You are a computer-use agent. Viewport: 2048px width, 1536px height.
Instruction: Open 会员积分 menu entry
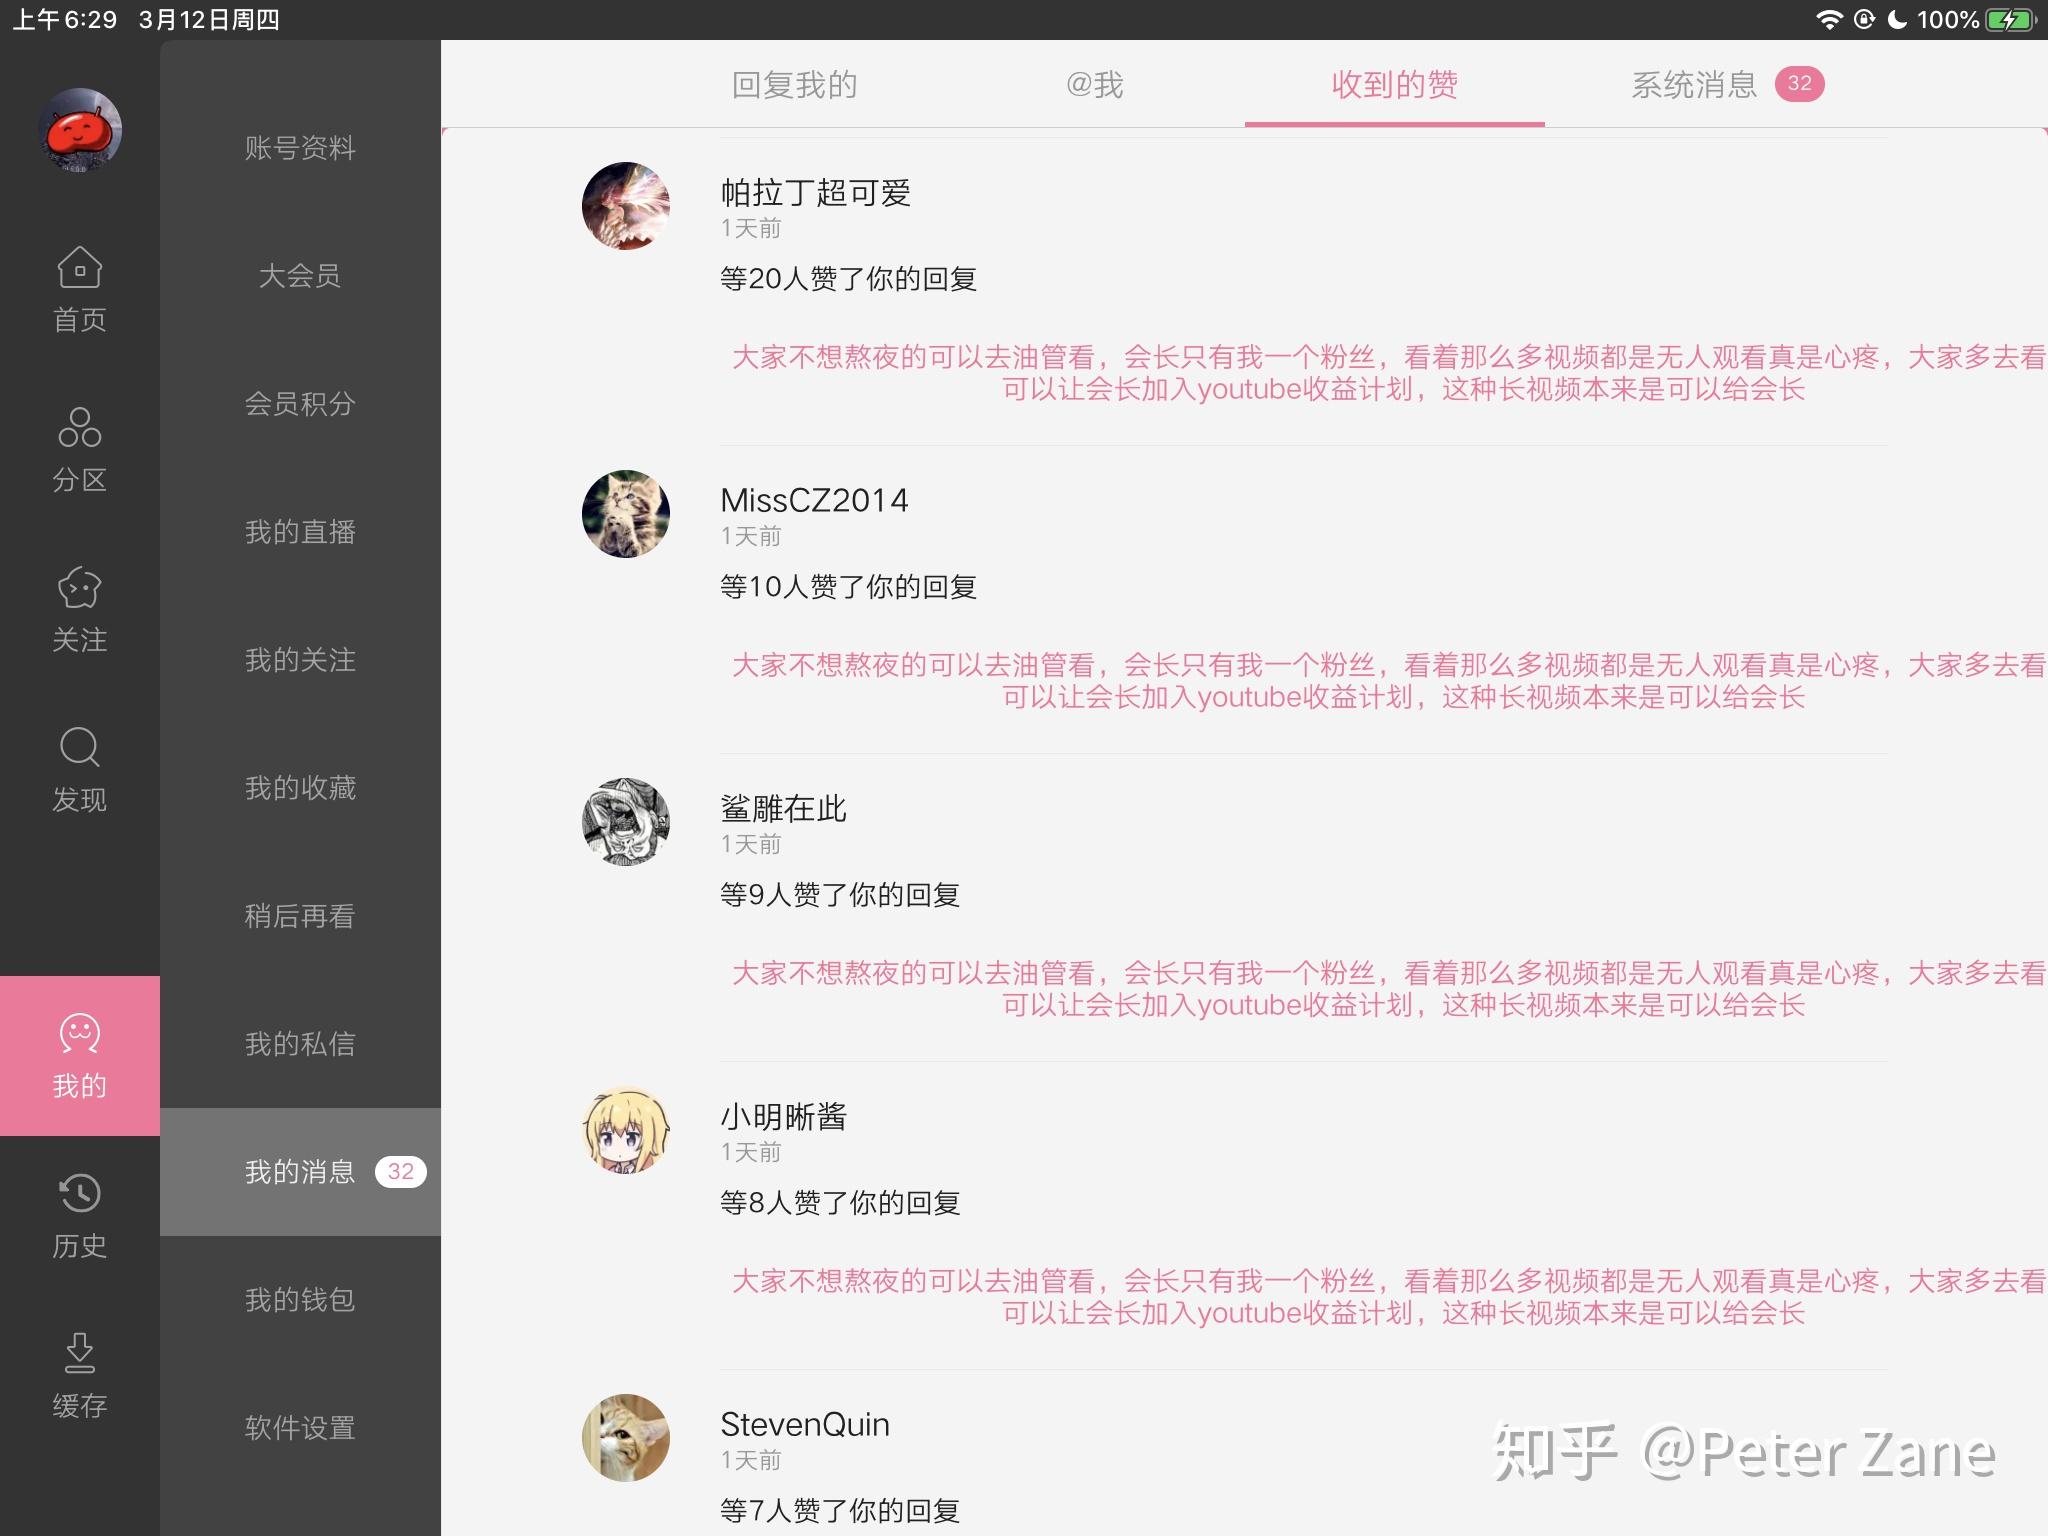(x=300, y=404)
